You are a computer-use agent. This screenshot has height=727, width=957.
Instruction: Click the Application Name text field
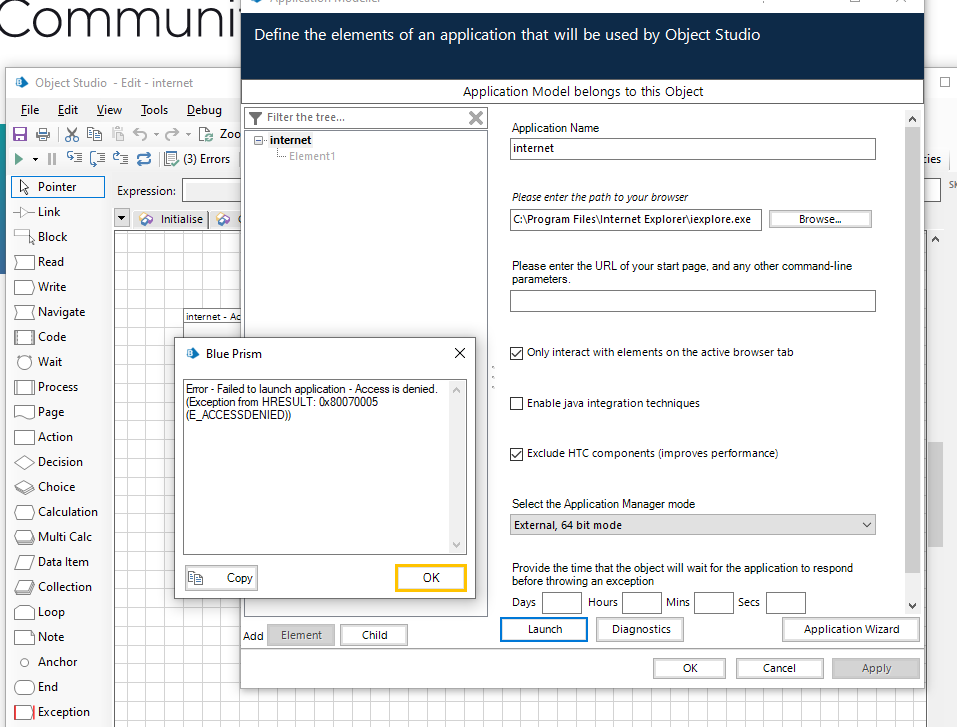pos(692,149)
